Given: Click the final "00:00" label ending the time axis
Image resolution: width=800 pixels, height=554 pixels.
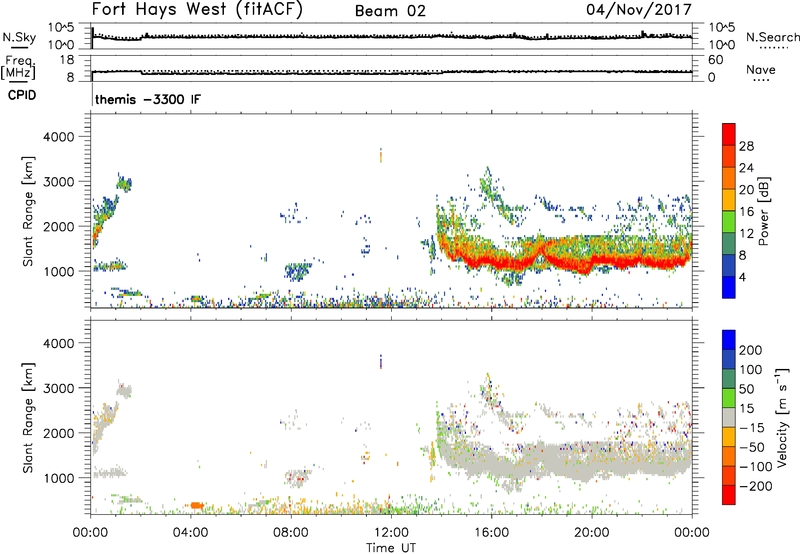Looking at the screenshot, I should tap(691, 533).
